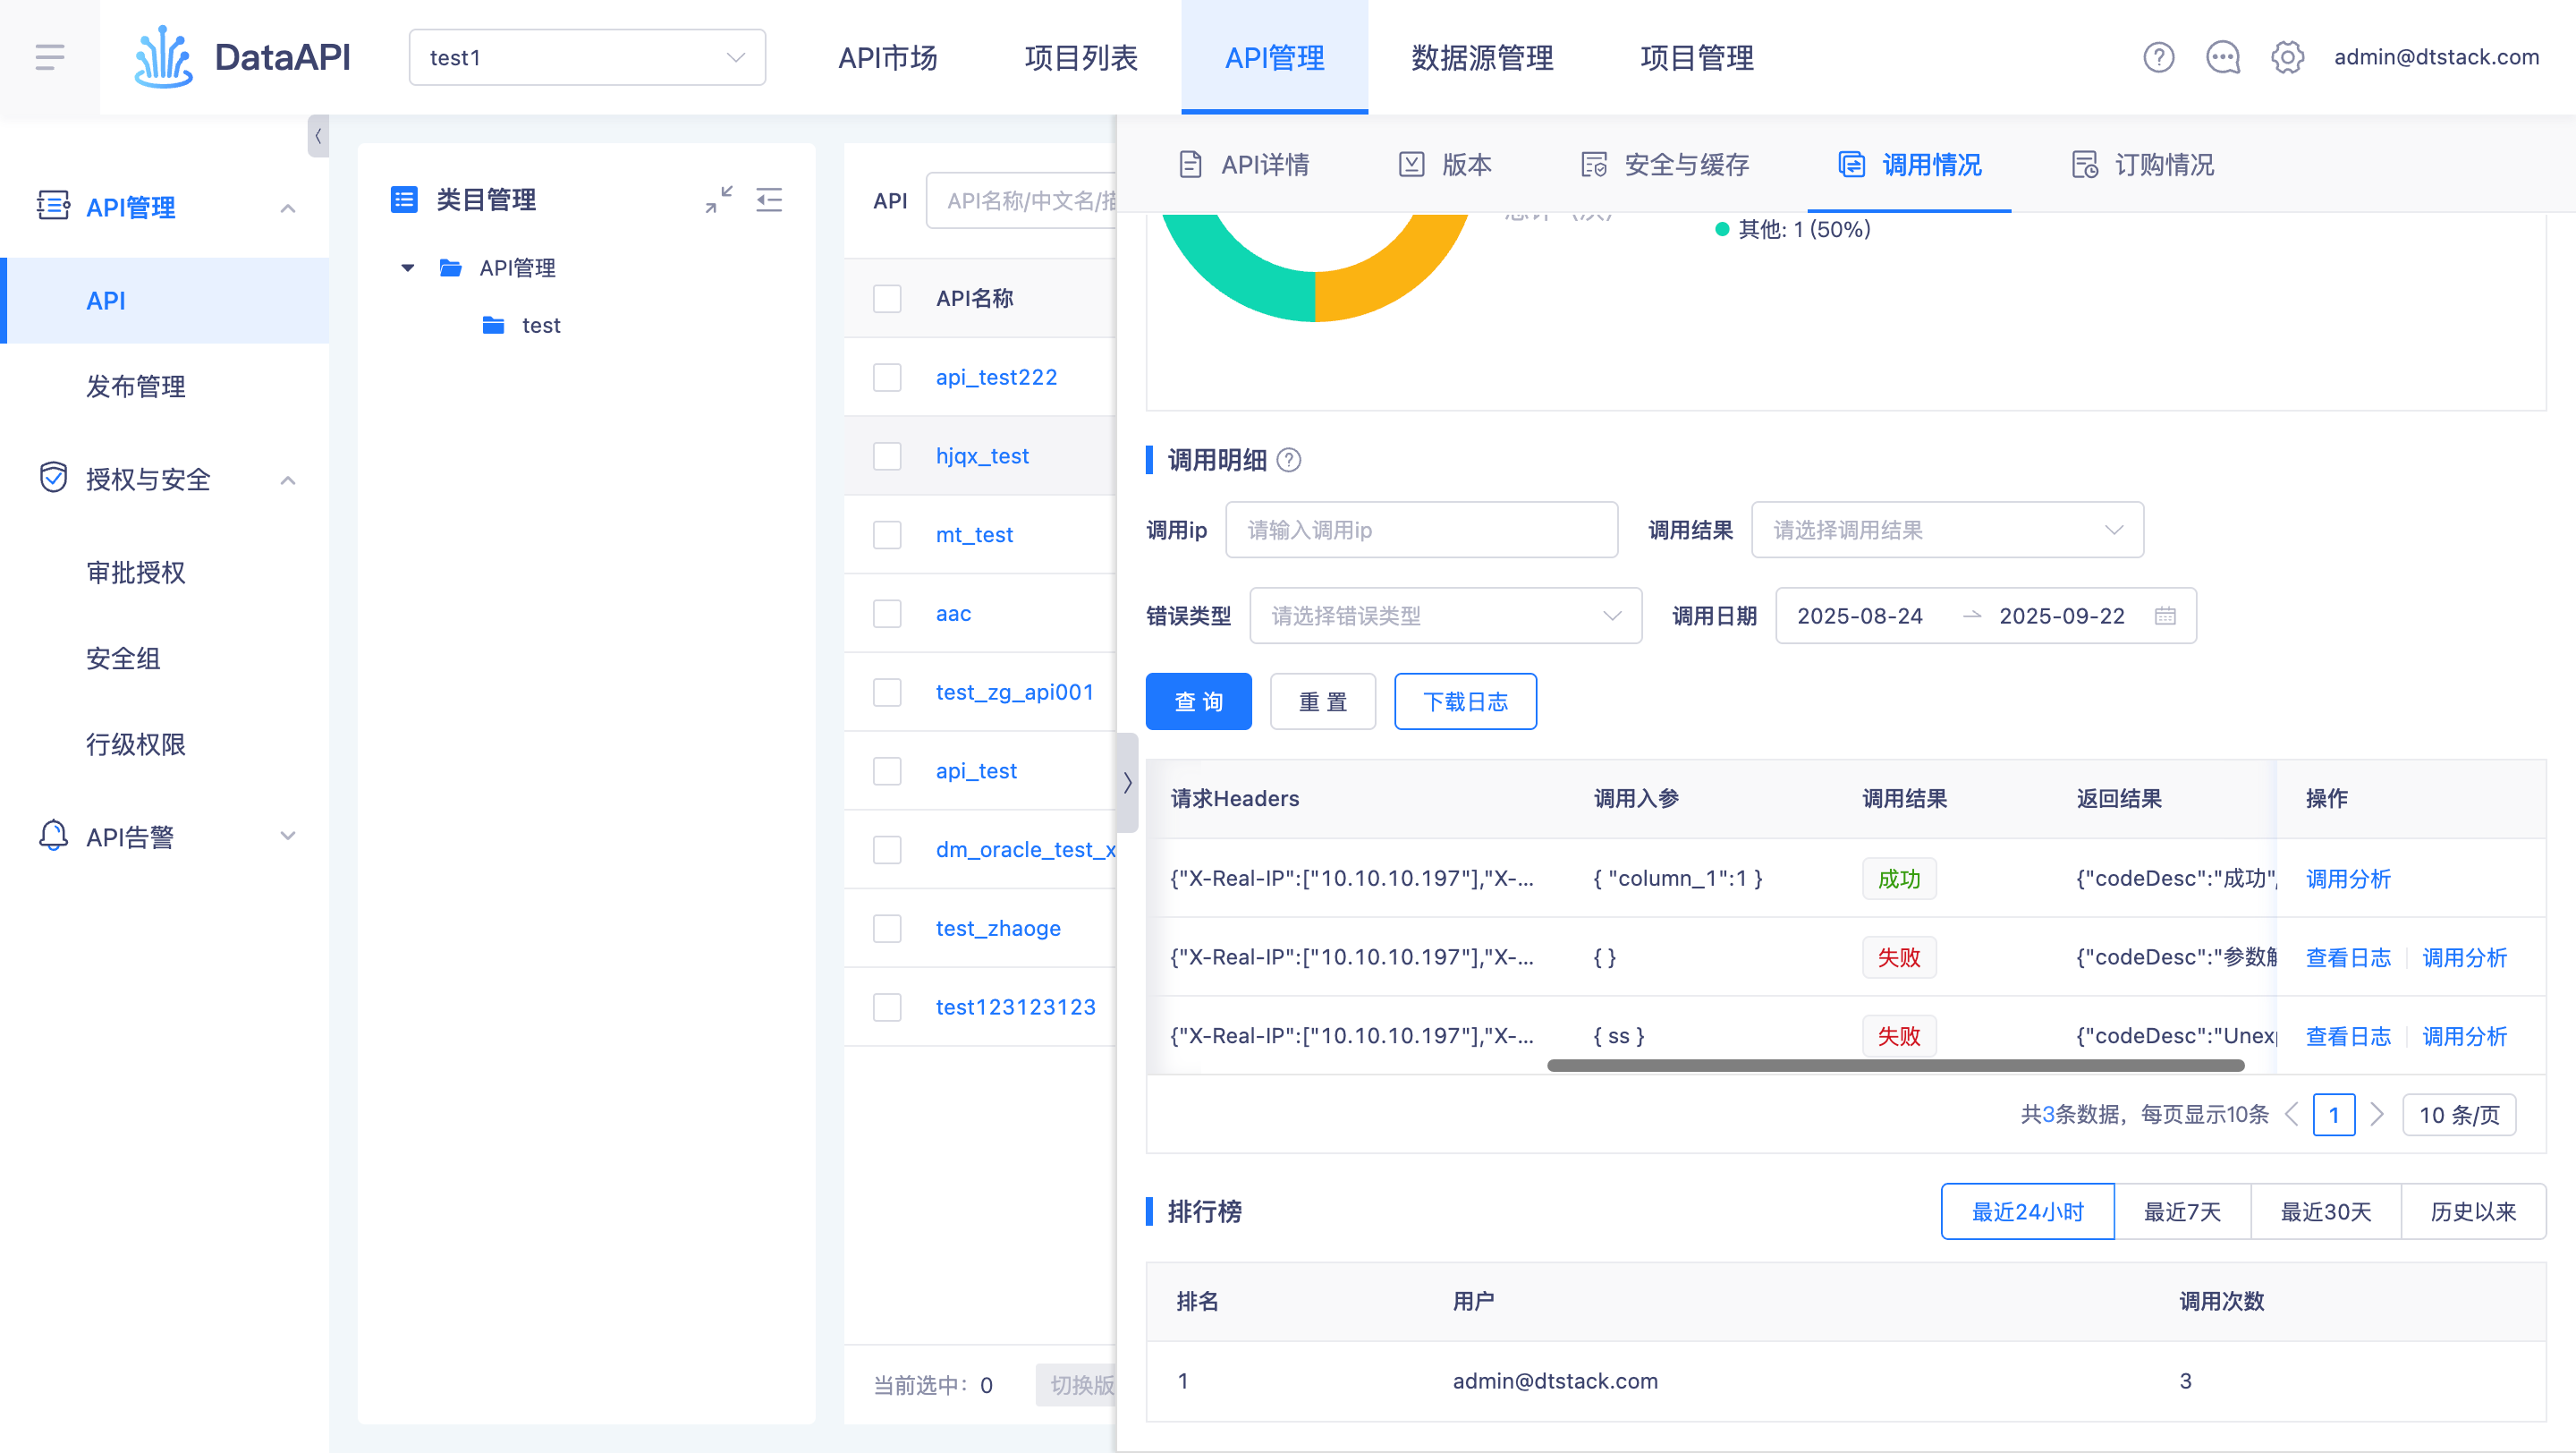
Task: Collapse the API管理 tree node
Action: coord(407,267)
